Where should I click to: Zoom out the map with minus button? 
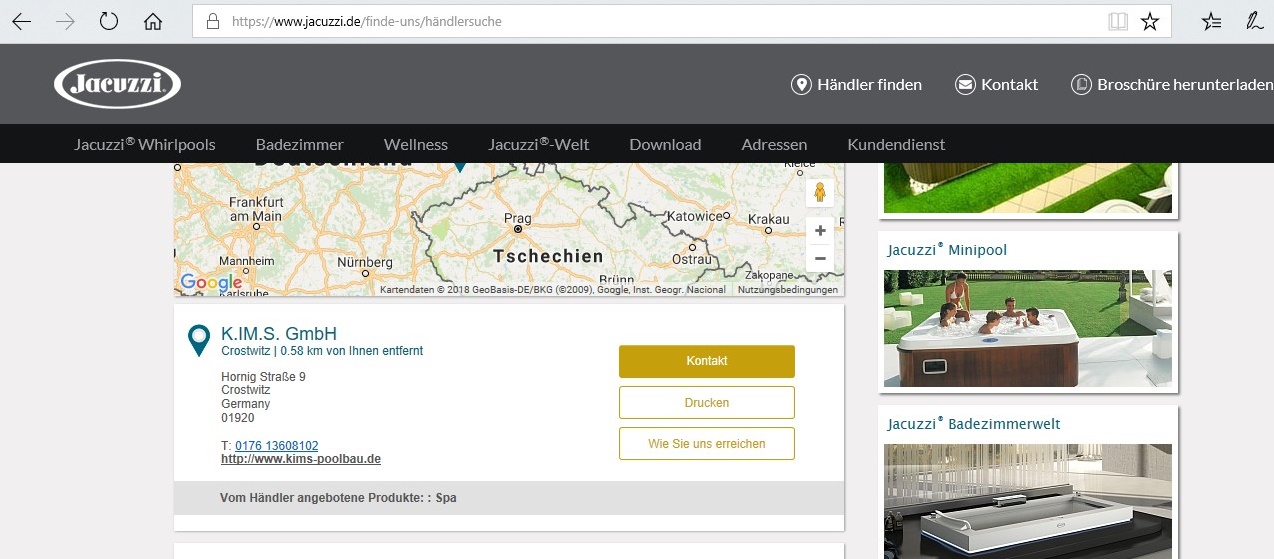[x=820, y=258]
